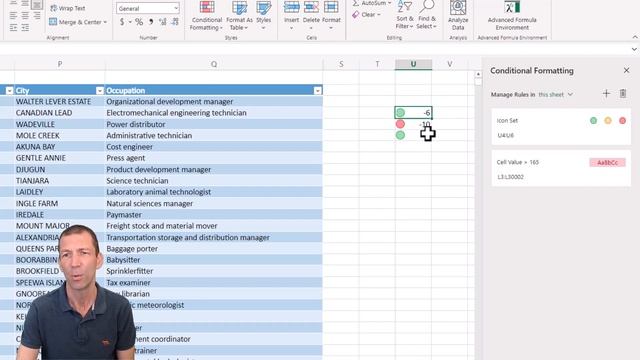640x360 pixels.
Task: Select cell Baggage porter
Action: 214,249
